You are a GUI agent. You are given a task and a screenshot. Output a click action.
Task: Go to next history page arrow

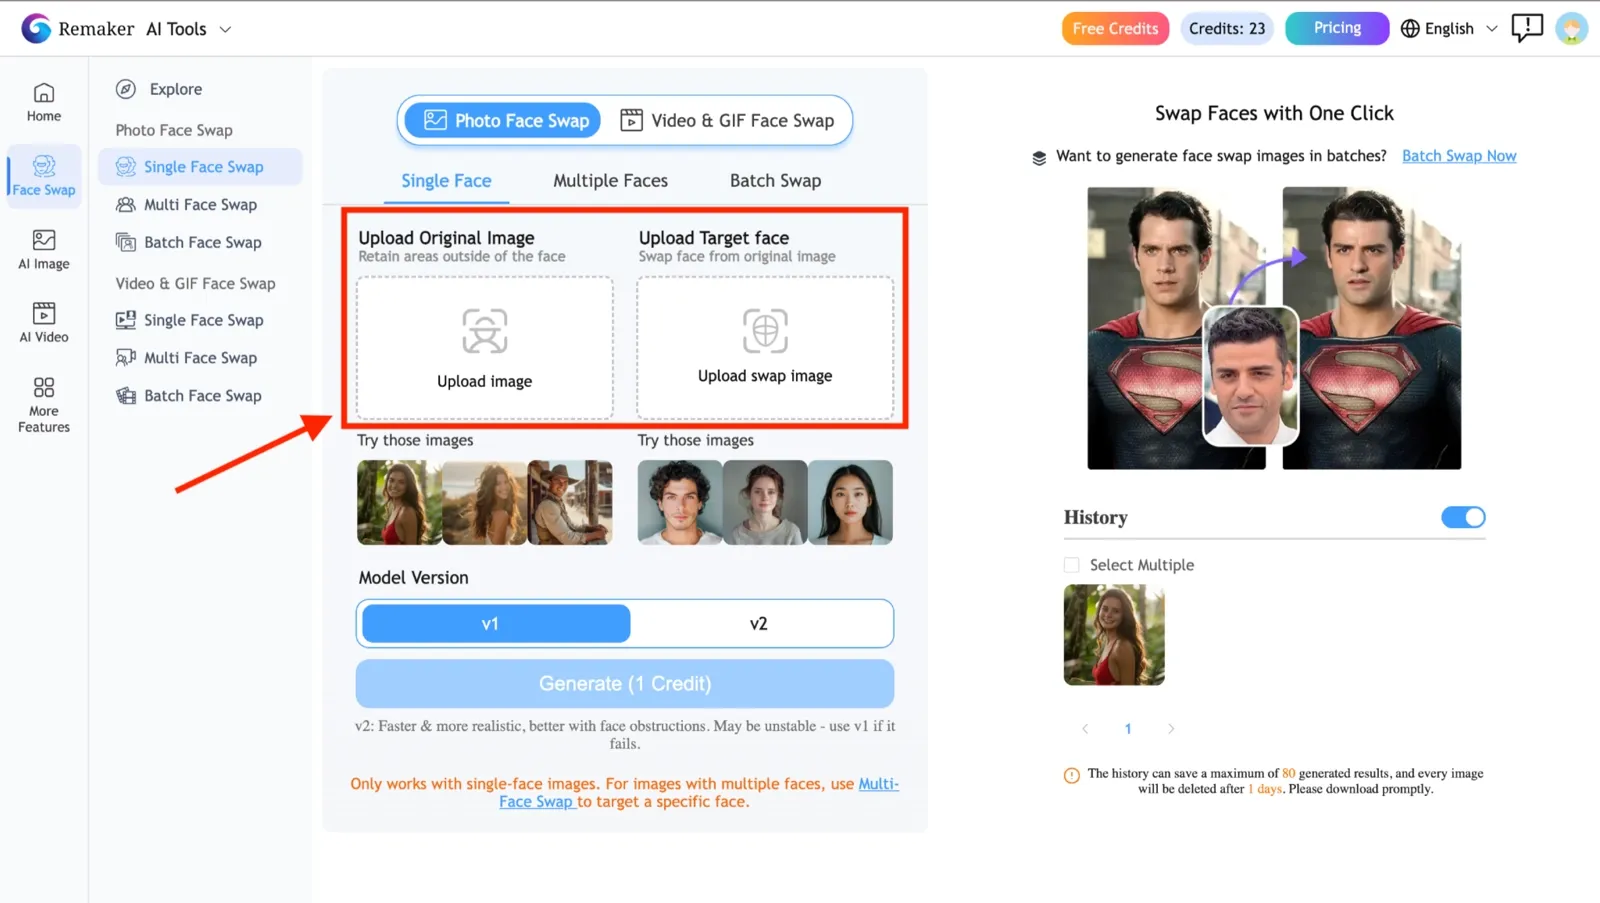coord(1171,729)
